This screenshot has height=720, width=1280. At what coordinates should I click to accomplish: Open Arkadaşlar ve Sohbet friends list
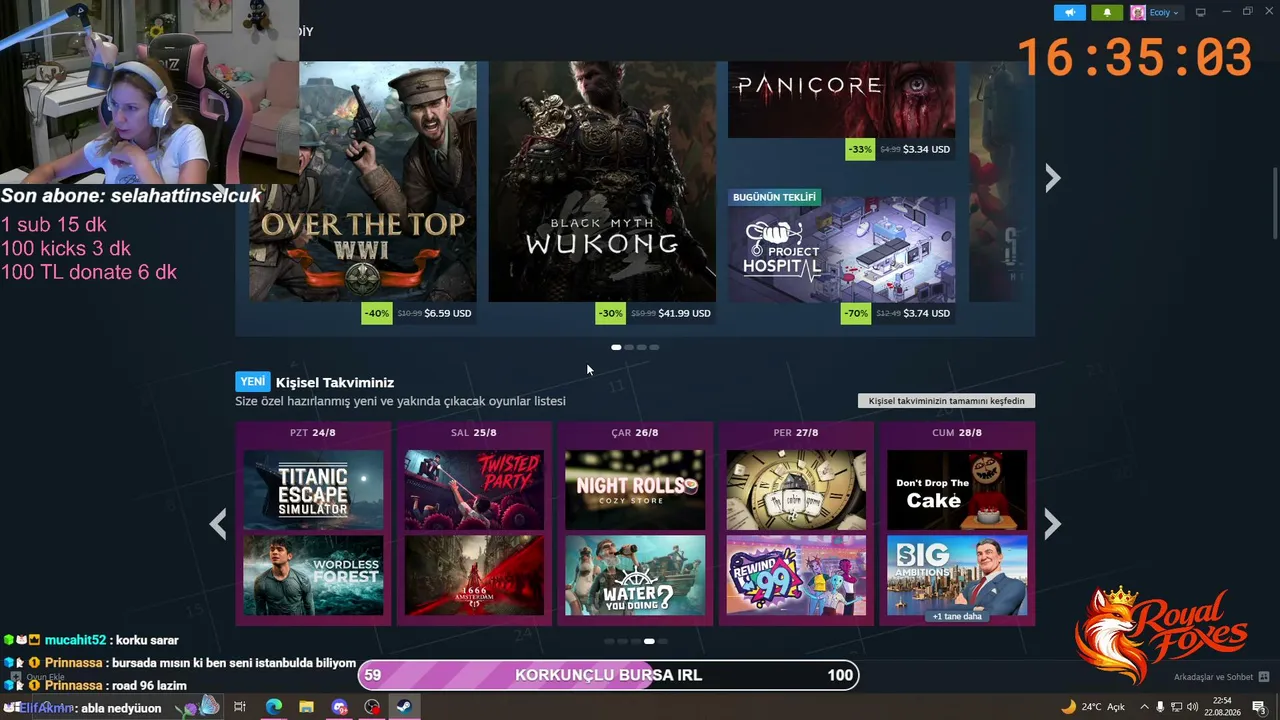click(1213, 677)
